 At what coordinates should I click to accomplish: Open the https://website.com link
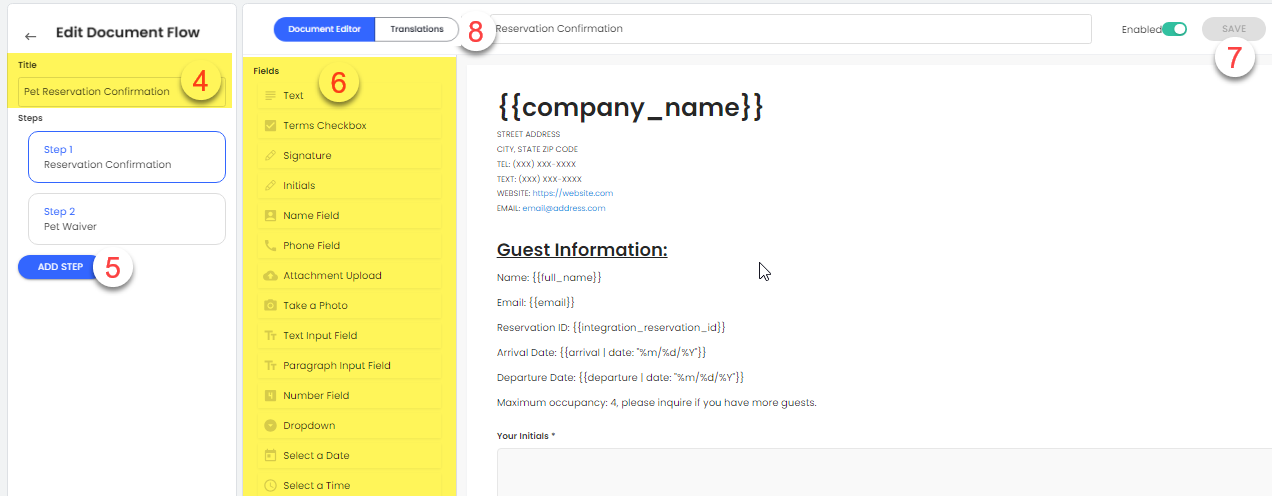click(x=572, y=193)
